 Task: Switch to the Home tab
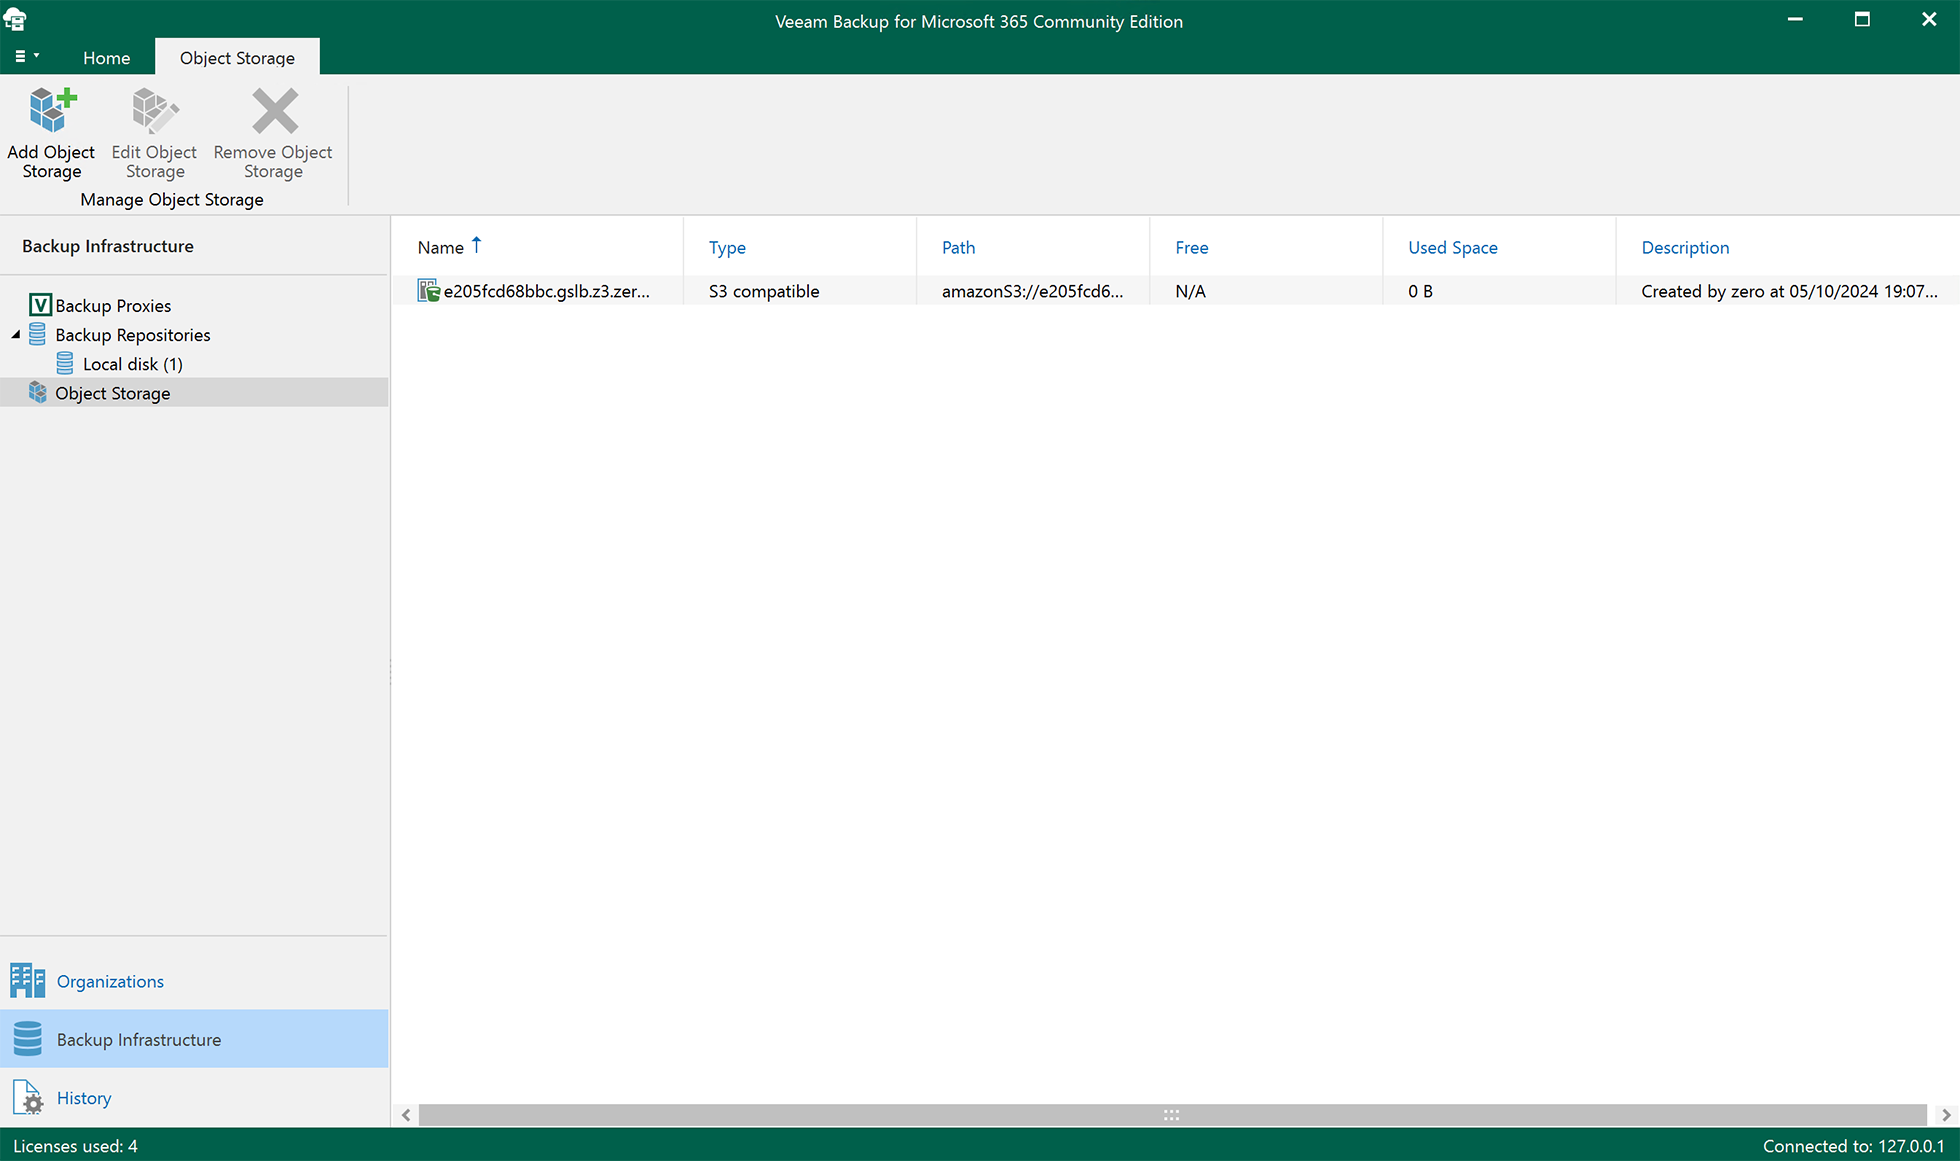coord(106,57)
